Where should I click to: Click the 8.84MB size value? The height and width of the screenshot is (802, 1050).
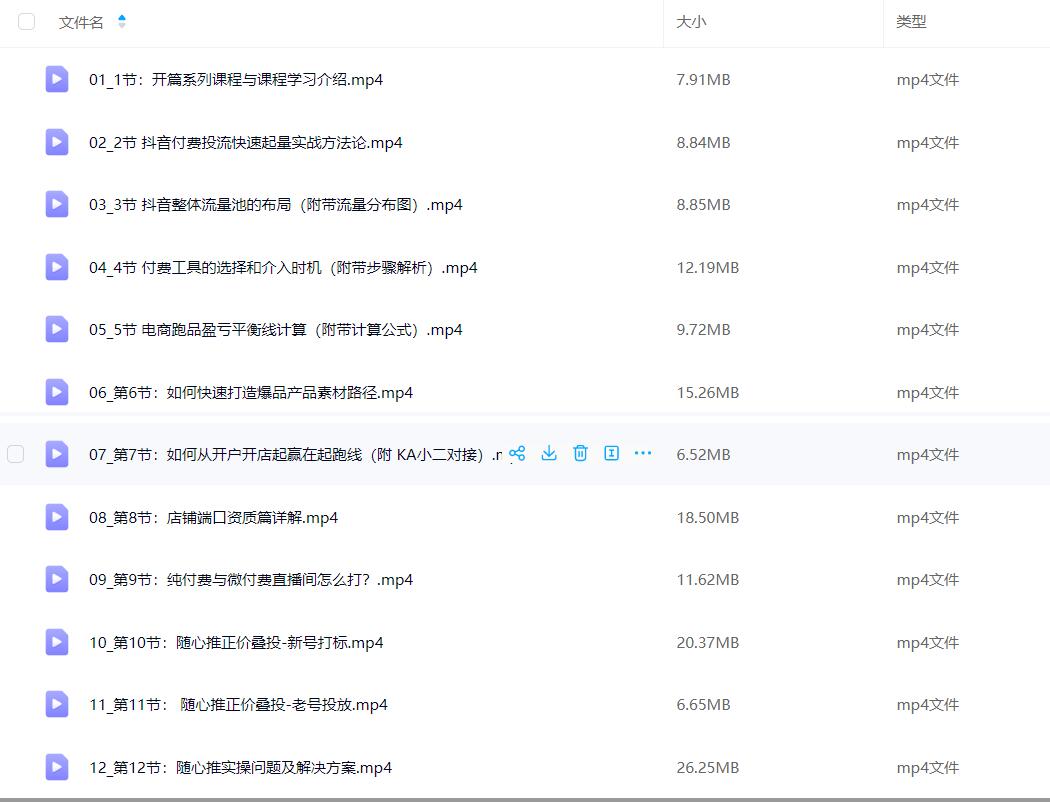coord(703,143)
